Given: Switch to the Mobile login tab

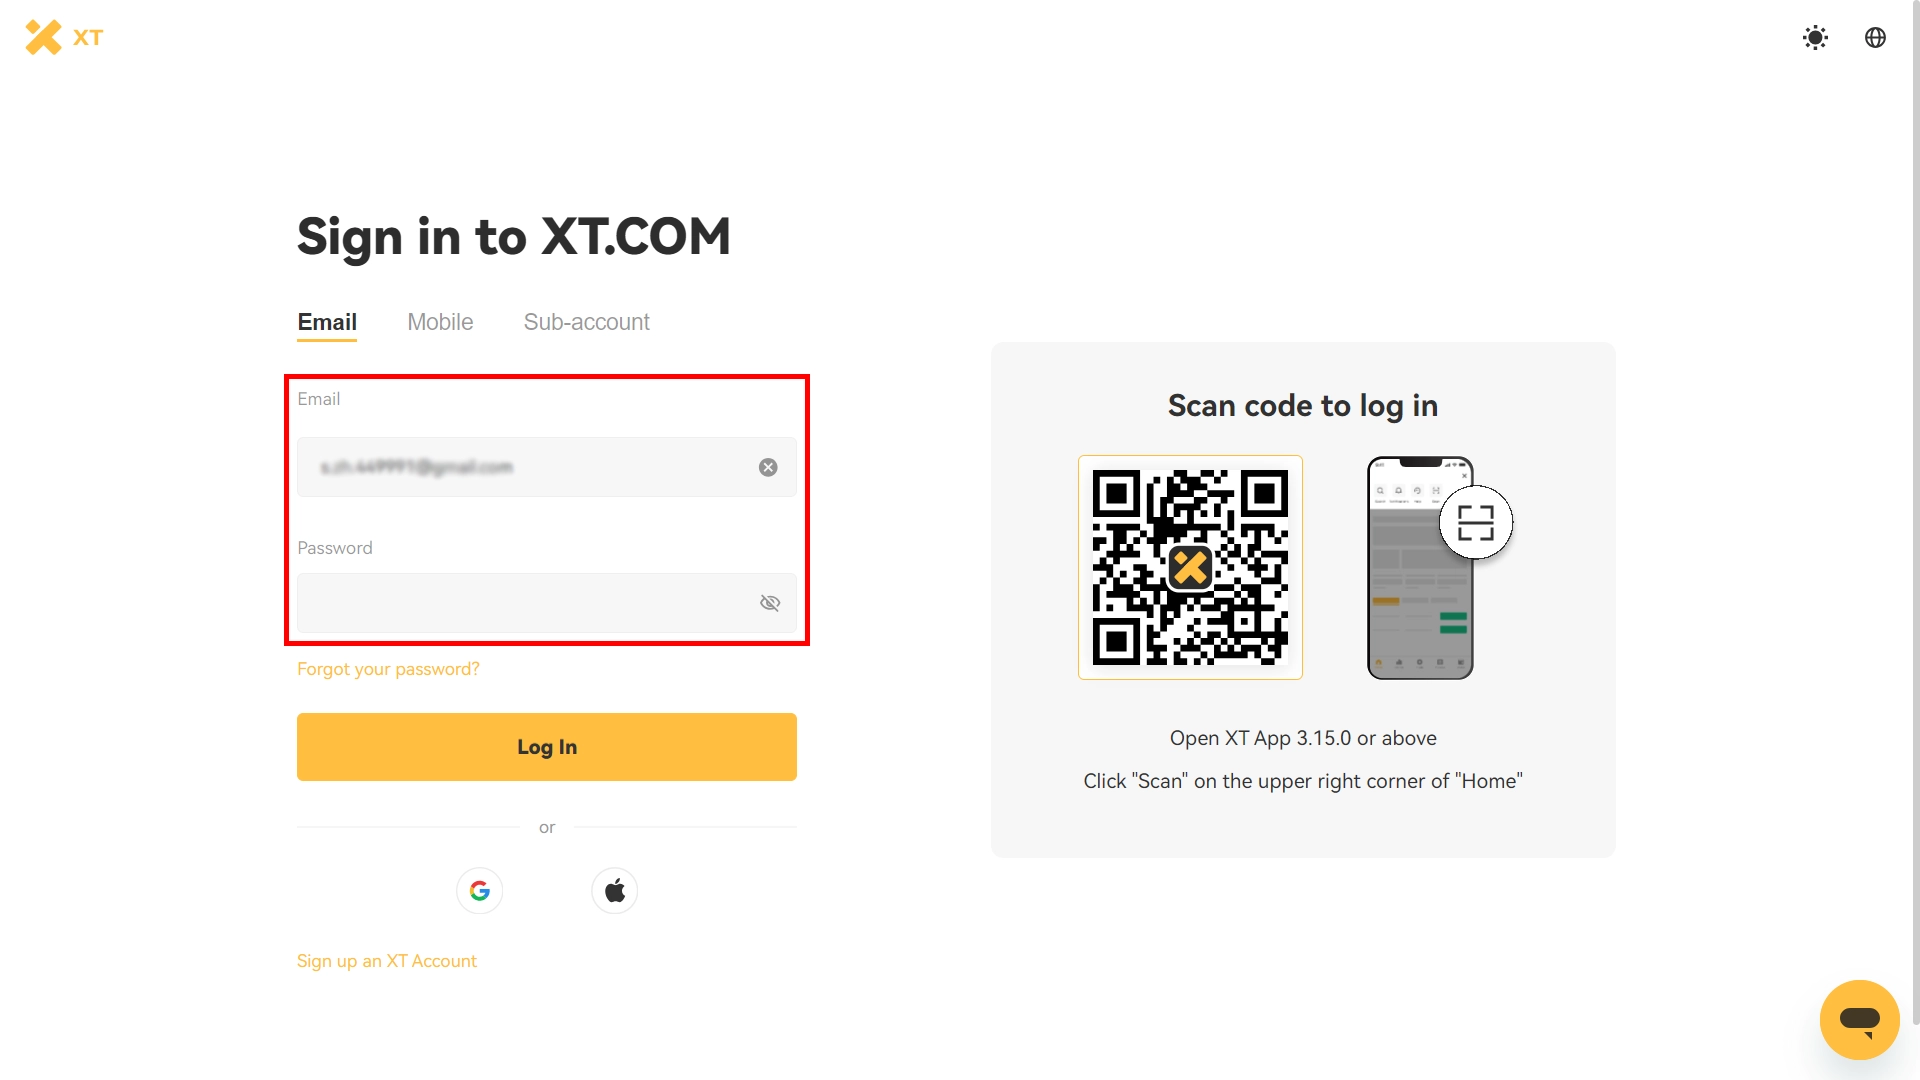Looking at the screenshot, I should [440, 322].
